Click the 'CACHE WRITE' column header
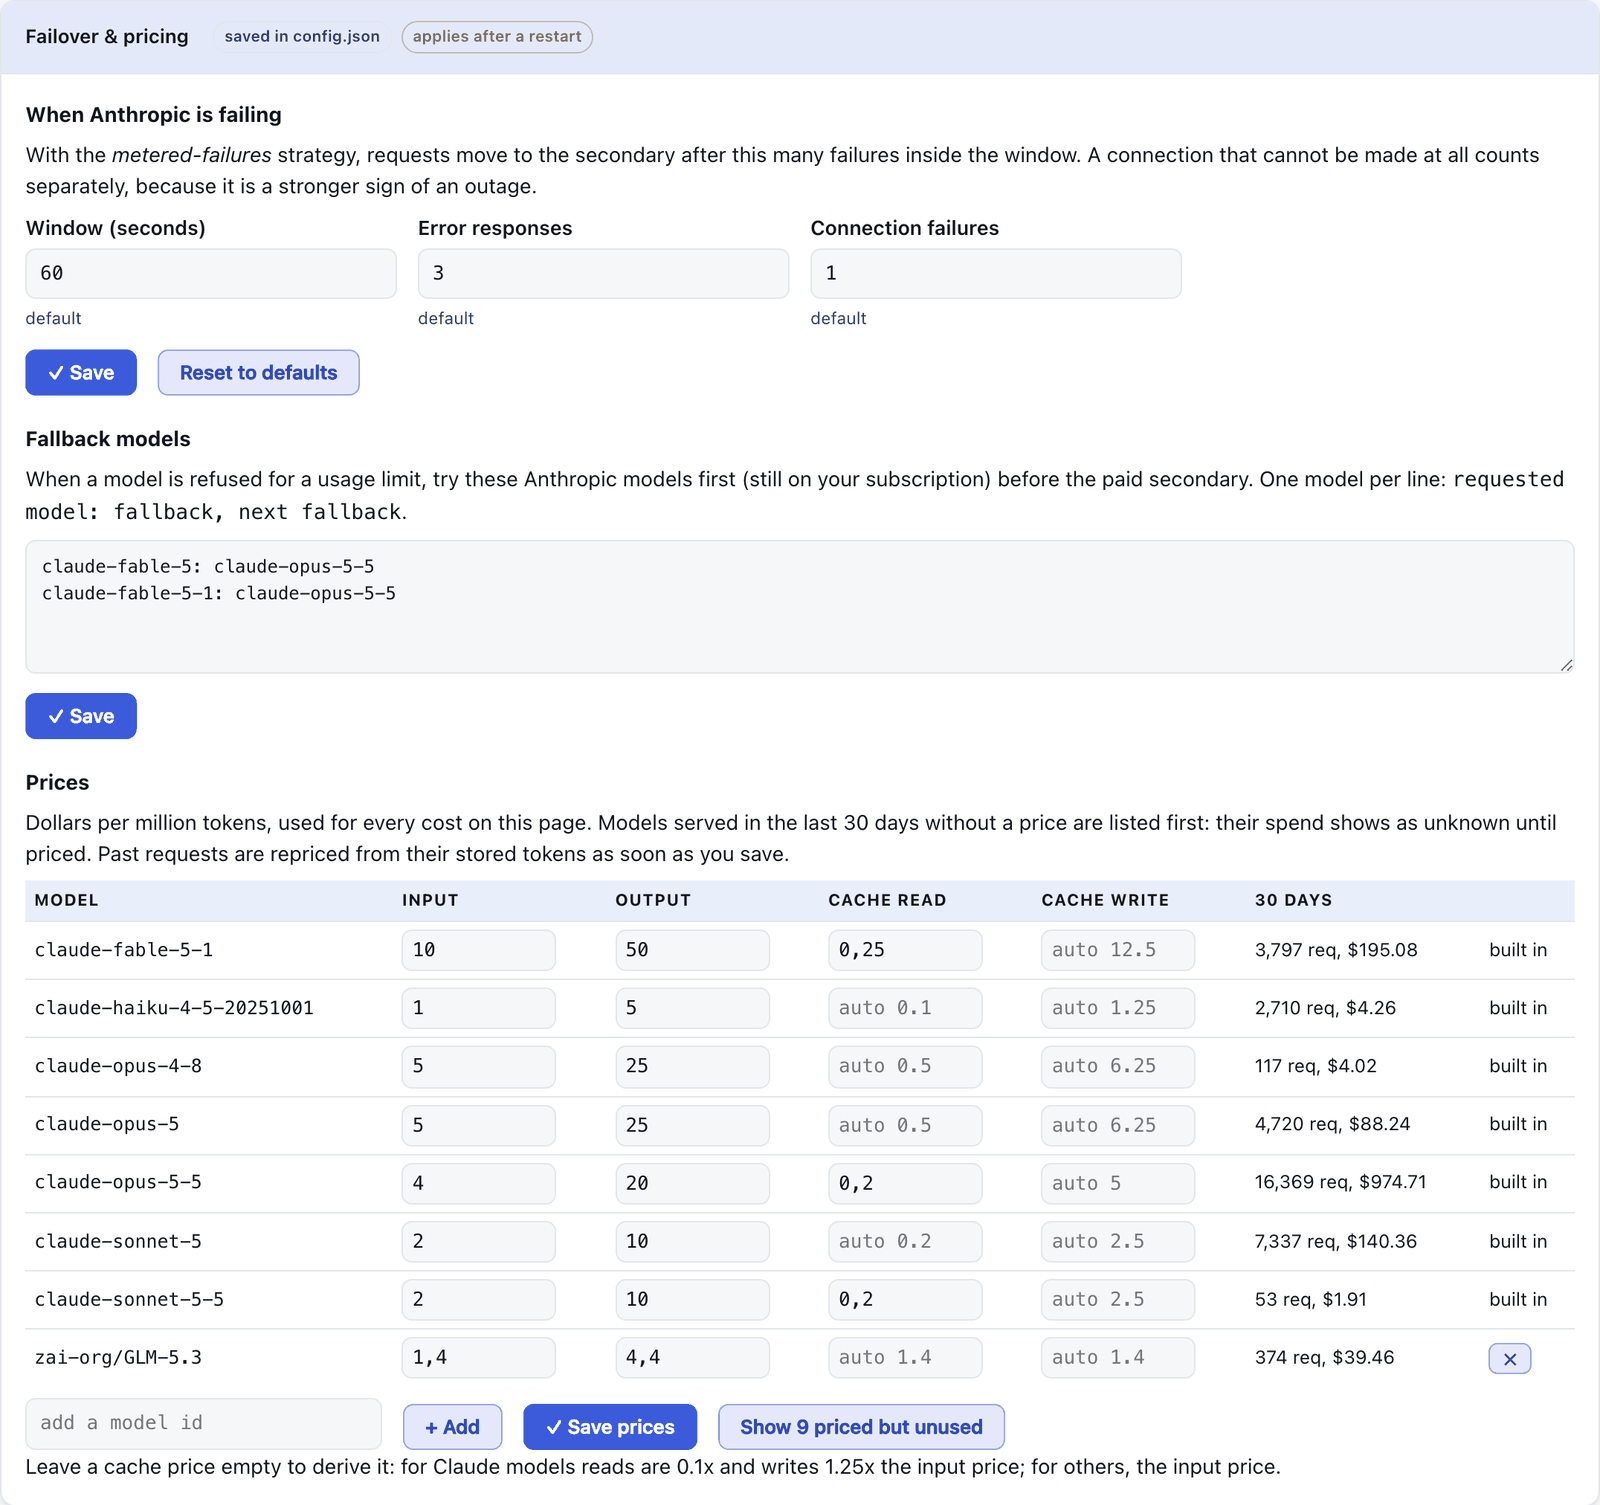This screenshot has height=1505, width=1600. coord(1105,900)
